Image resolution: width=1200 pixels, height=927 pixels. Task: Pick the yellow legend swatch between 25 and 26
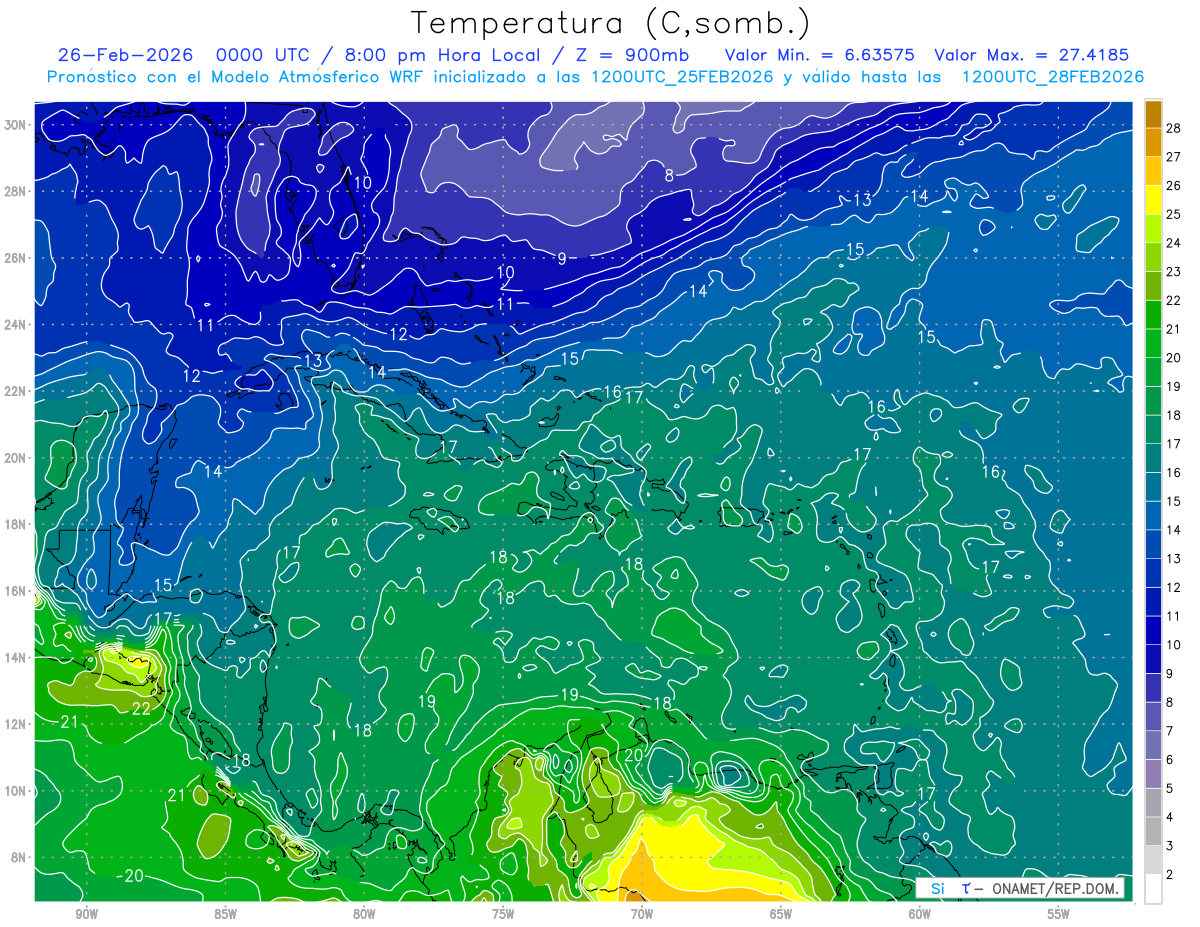(1153, 200)
